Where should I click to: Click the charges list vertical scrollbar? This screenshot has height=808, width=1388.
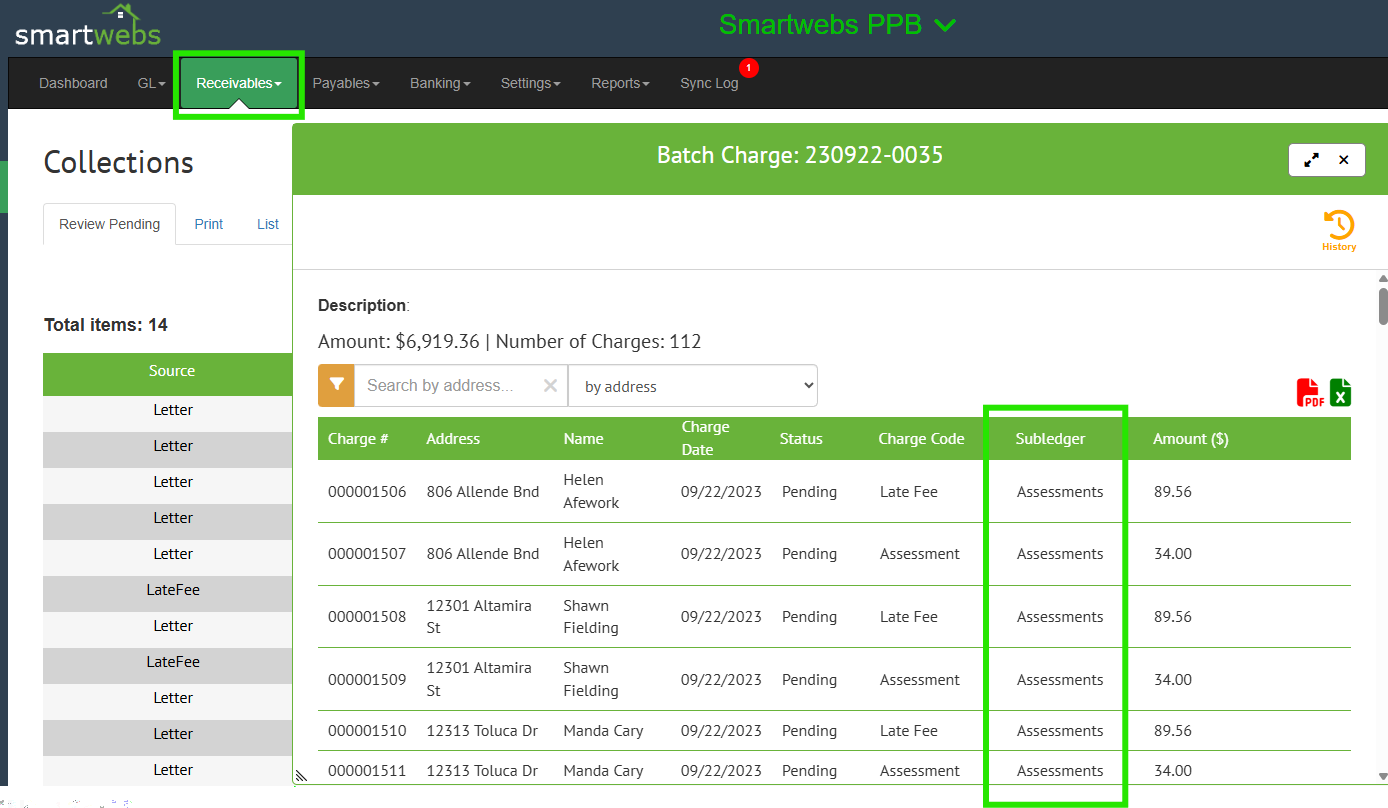(1382, 306)
